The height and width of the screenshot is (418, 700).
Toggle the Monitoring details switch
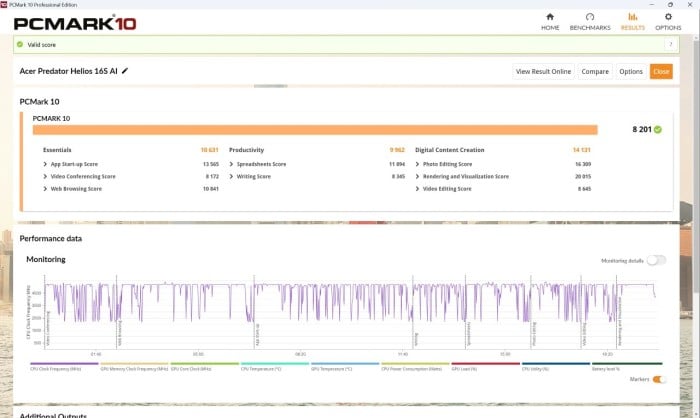656,260
